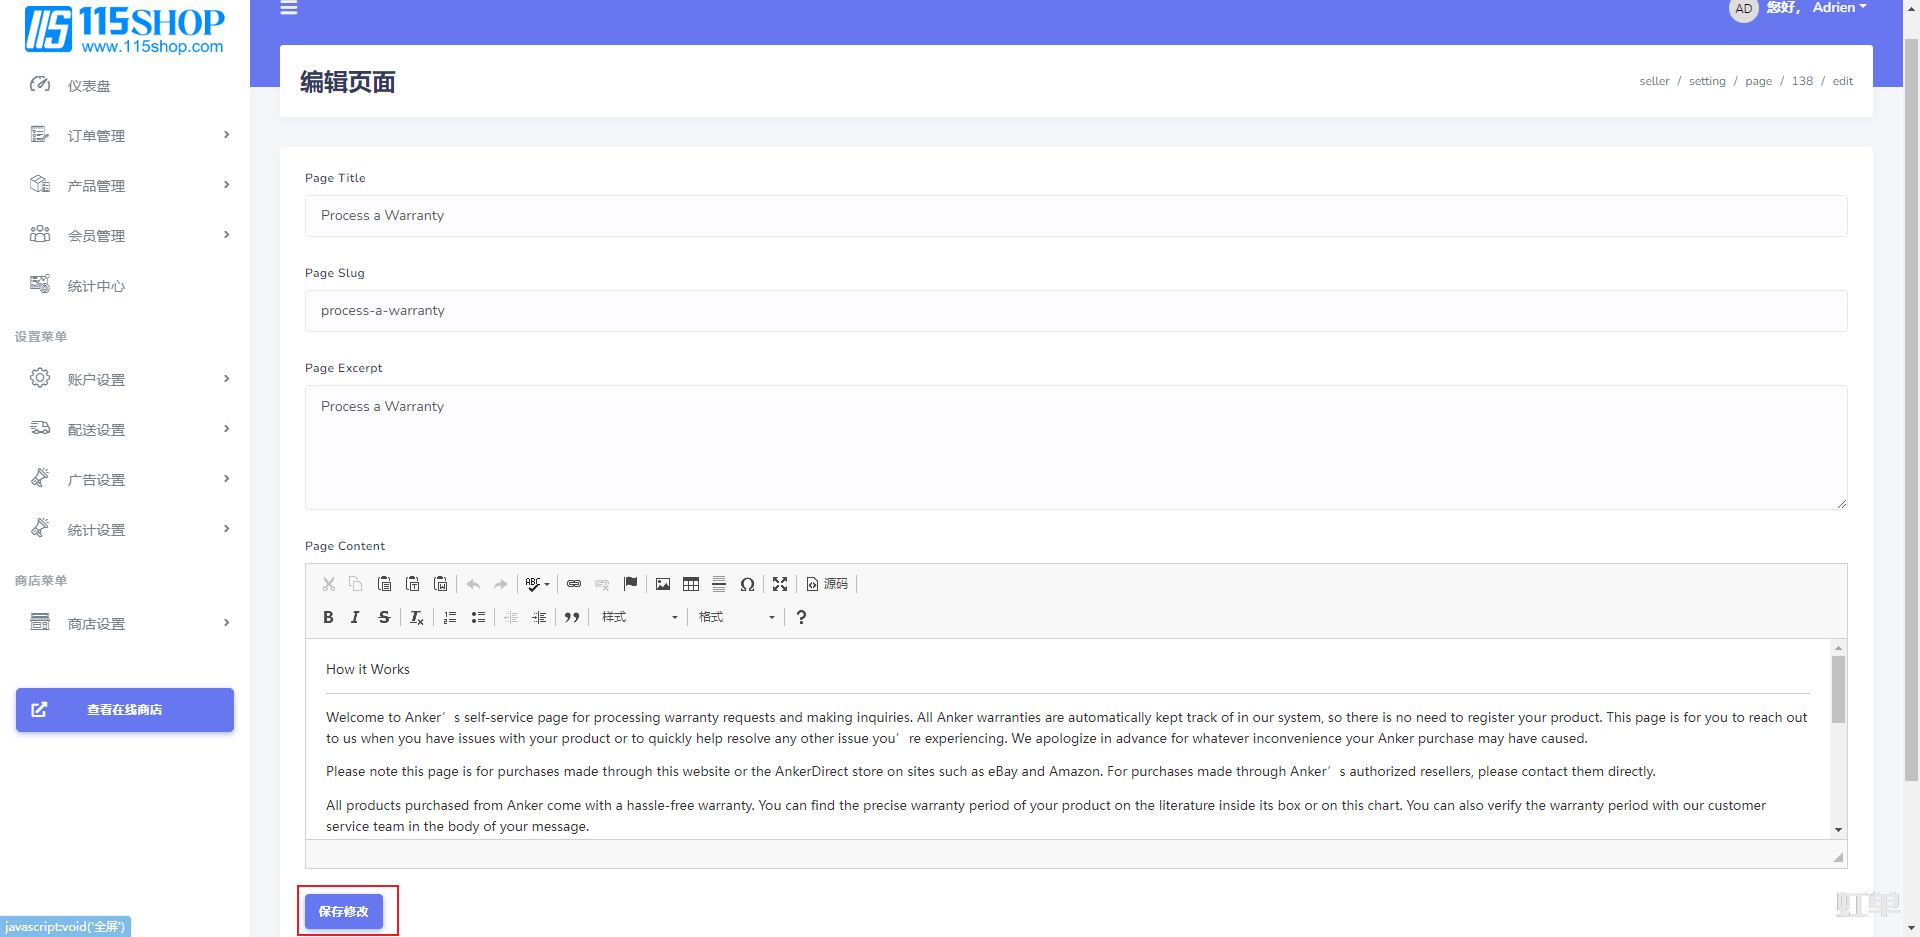Toggle bulleted list
The image size is (1920, 937).
click(478, 617)
